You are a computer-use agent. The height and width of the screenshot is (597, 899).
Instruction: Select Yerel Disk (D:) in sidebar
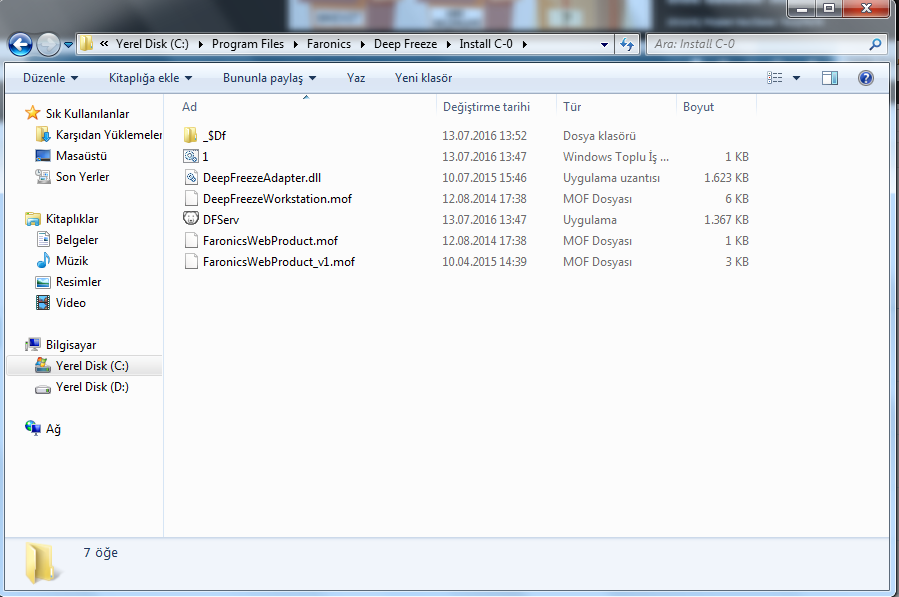click(92, 387)
